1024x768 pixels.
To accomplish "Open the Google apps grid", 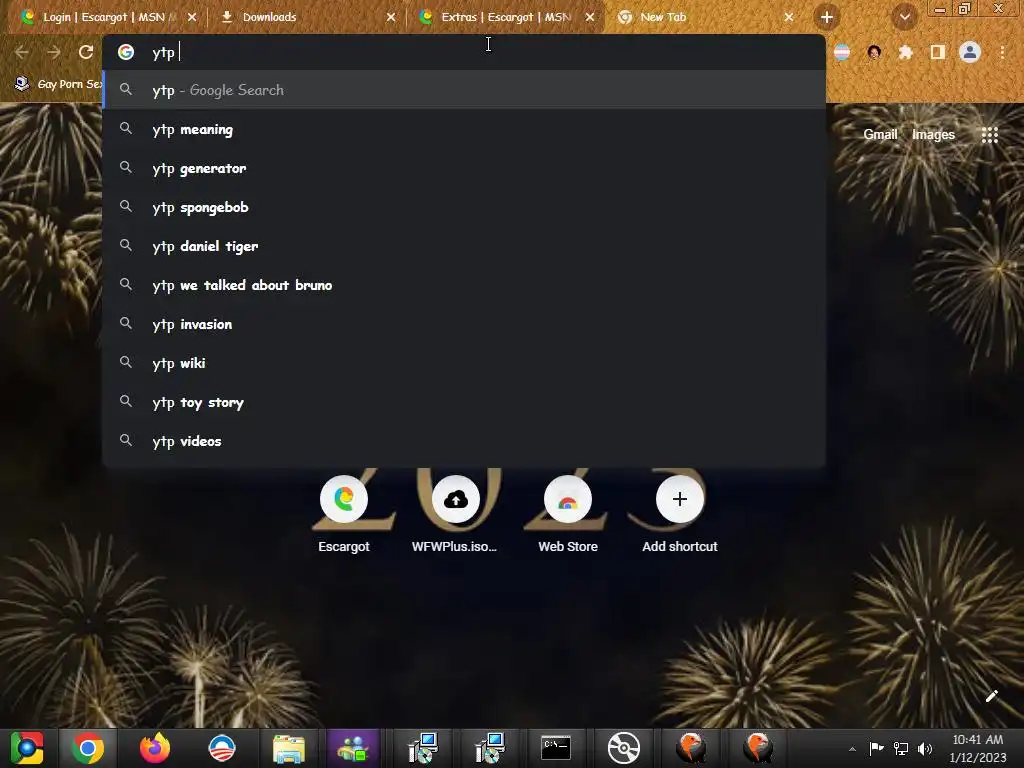I will [989, 135].
